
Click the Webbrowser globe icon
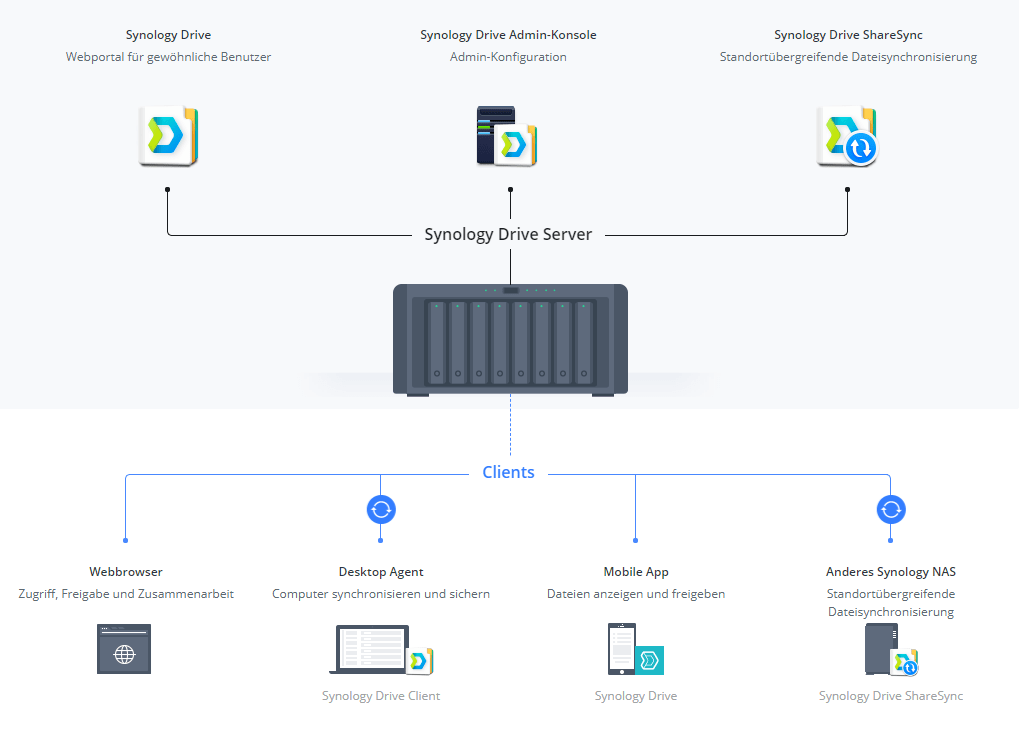(124, 649)
